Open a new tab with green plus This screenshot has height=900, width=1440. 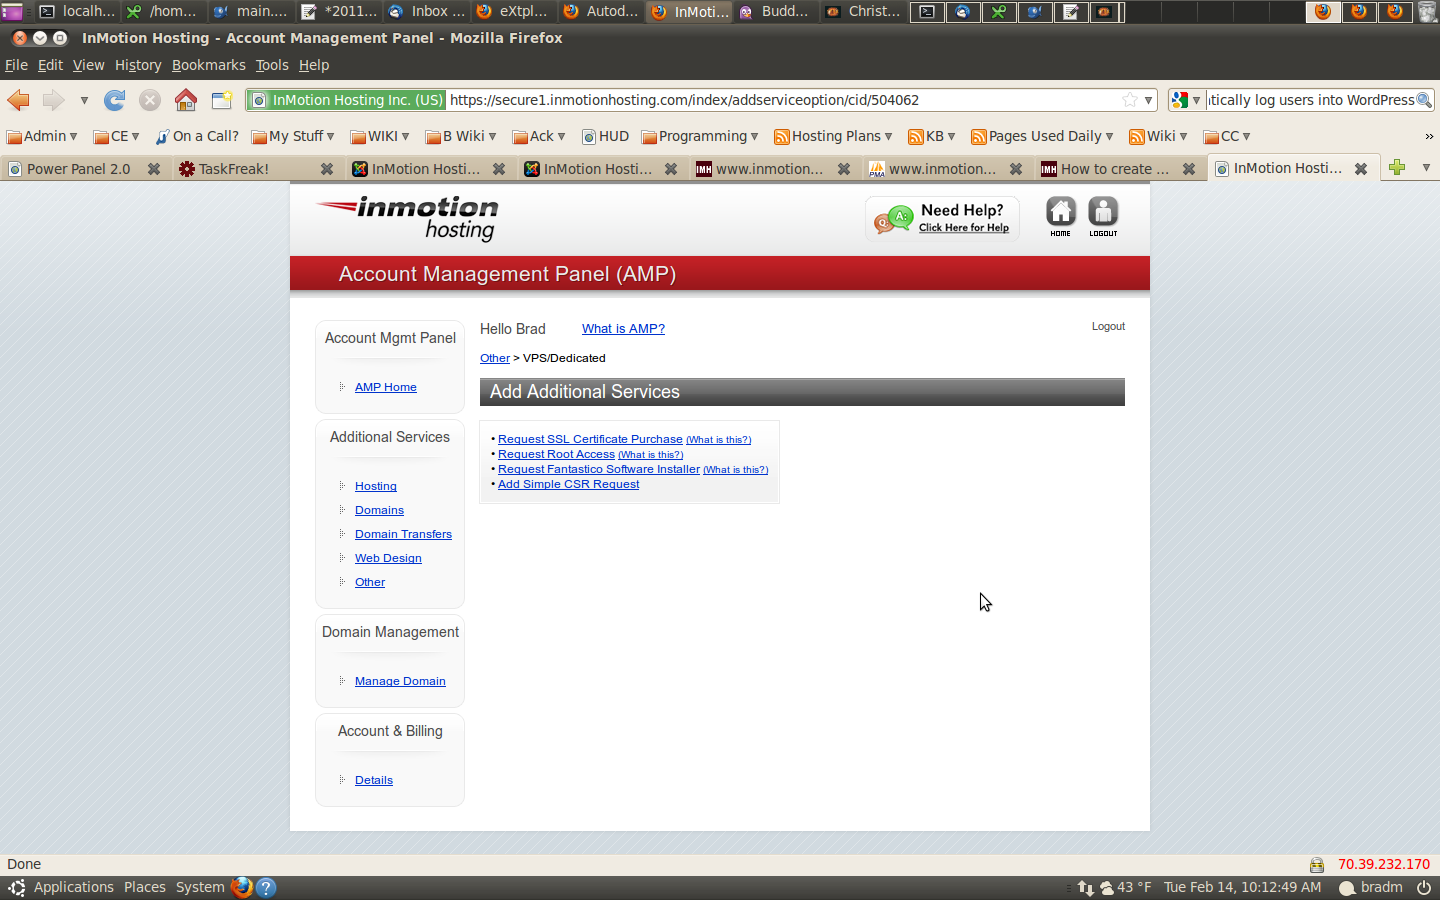1397,168
